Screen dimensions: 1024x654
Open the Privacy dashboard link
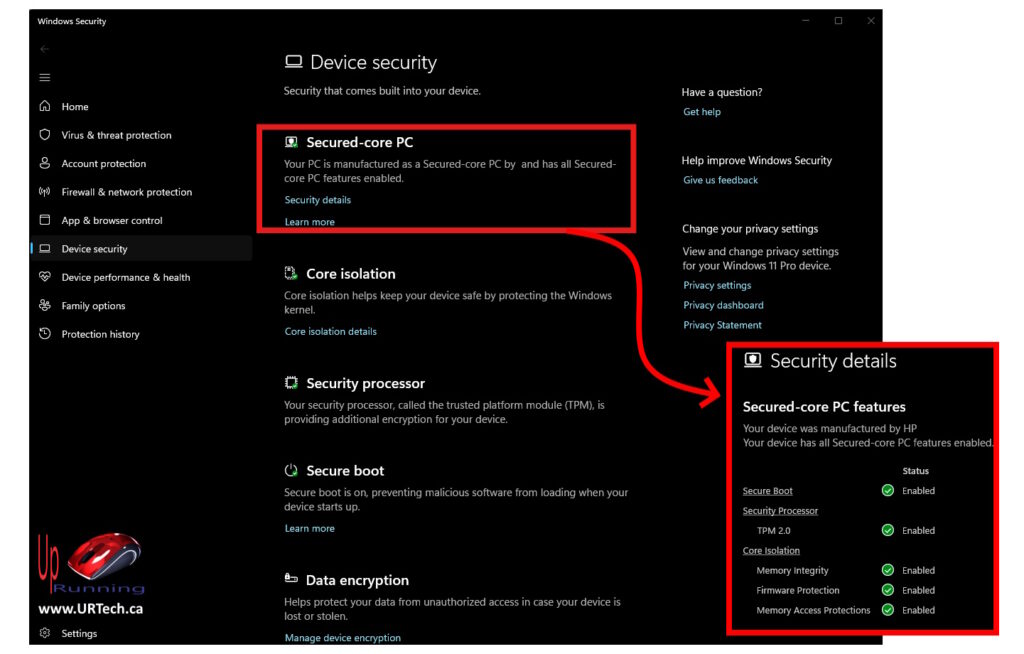tap(723, 305)
